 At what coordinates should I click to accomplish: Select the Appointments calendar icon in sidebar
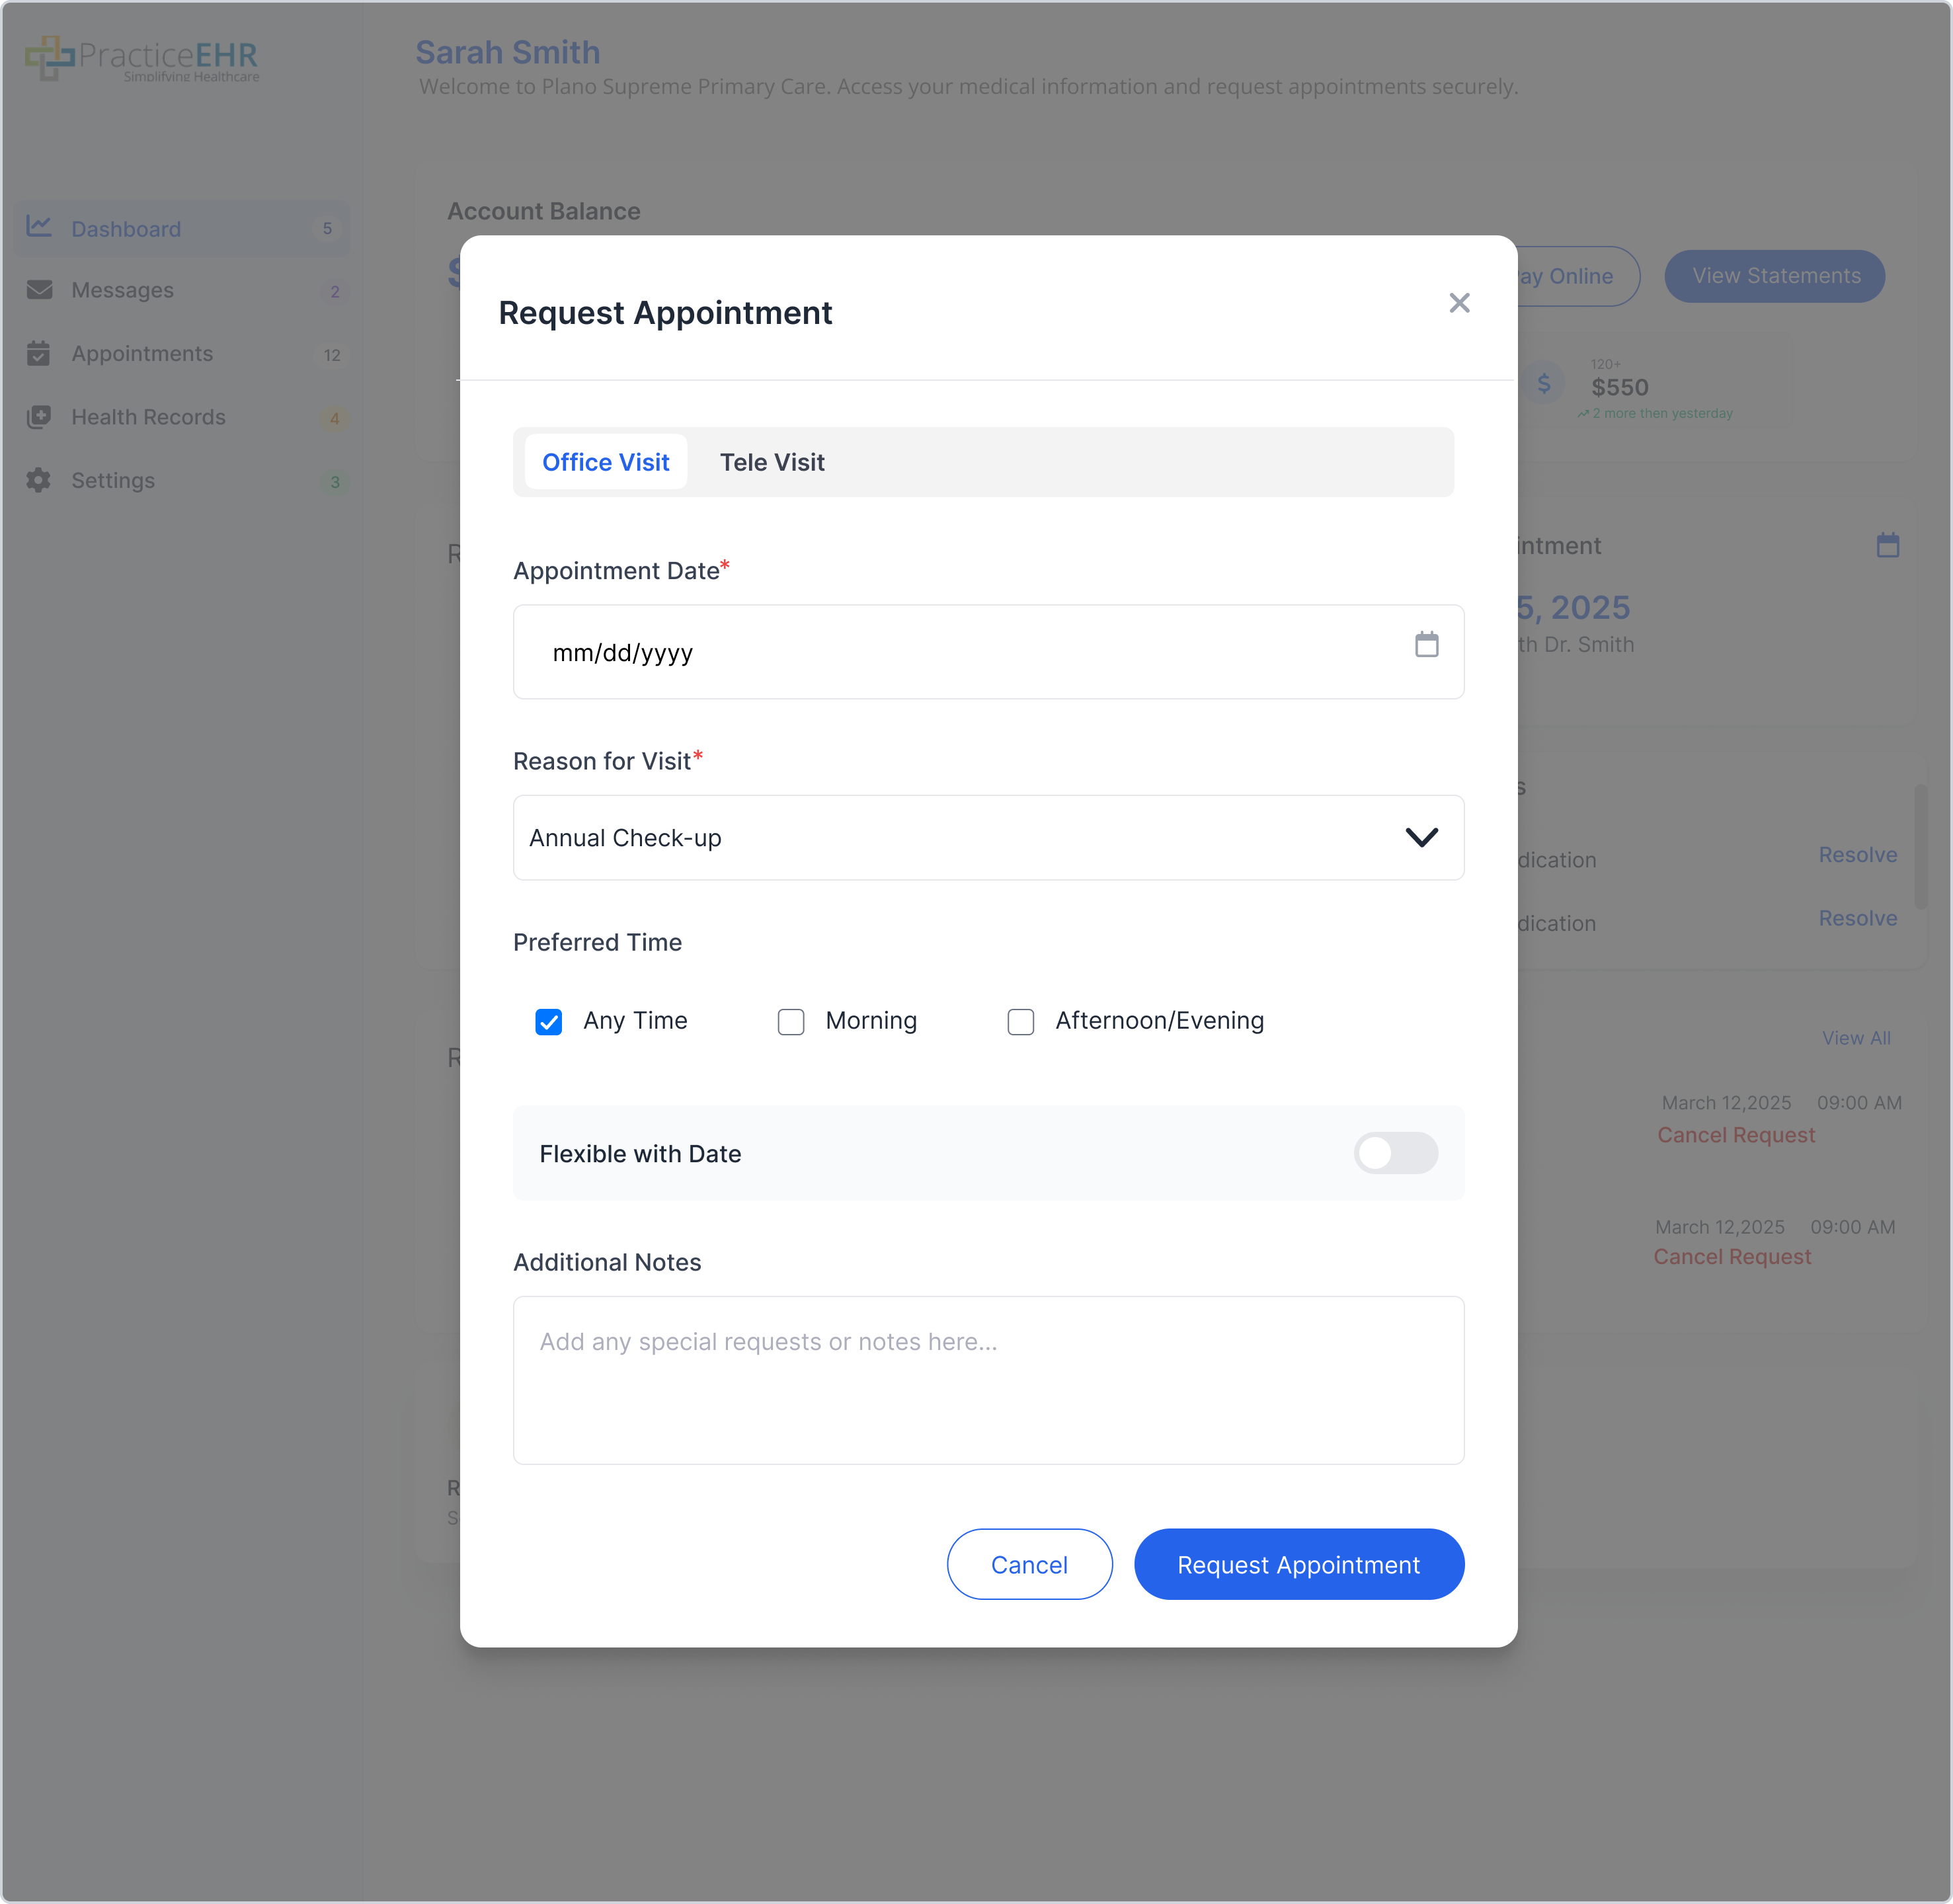point(38,353)
